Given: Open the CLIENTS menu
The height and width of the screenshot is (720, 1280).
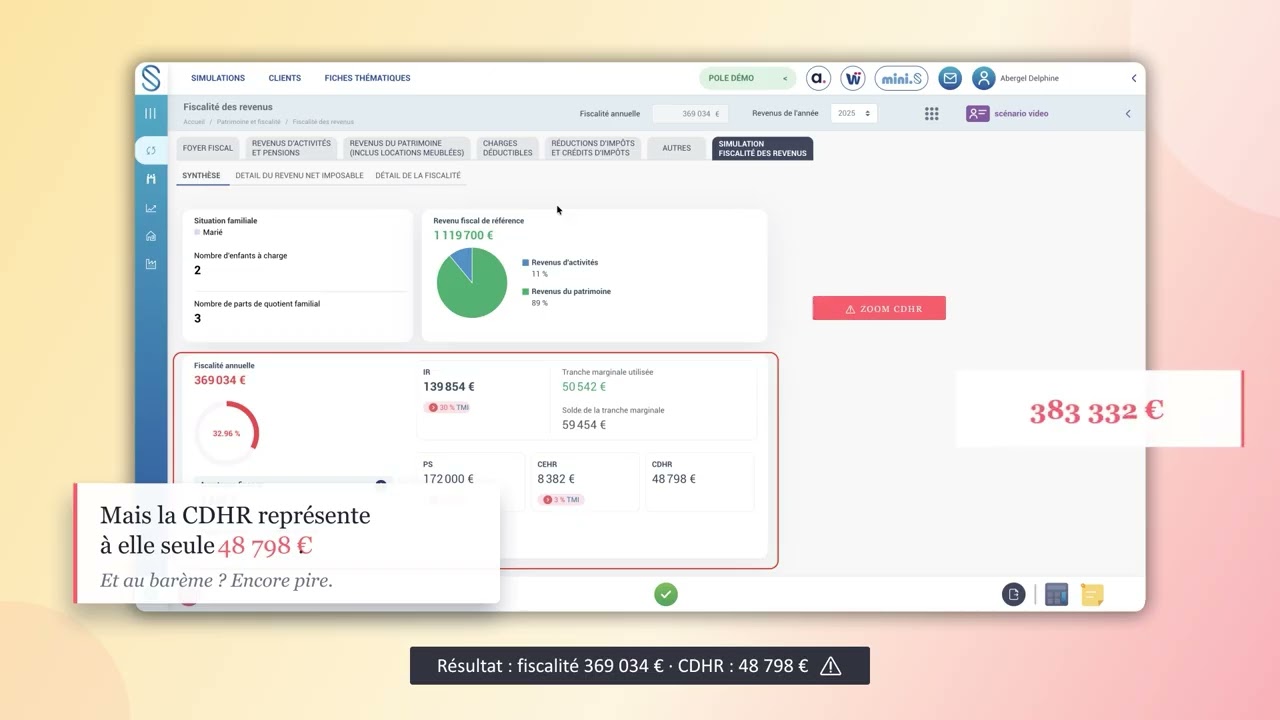Looking at the screenshot, I should [285, 78].
